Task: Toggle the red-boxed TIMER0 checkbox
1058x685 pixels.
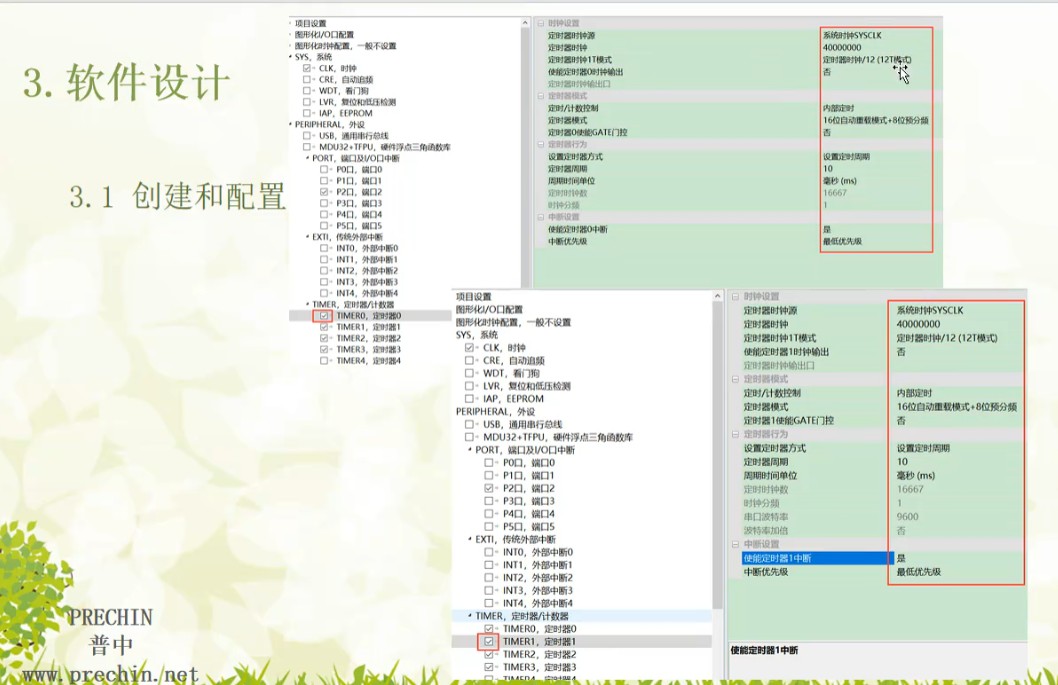Action: (324, 316)
